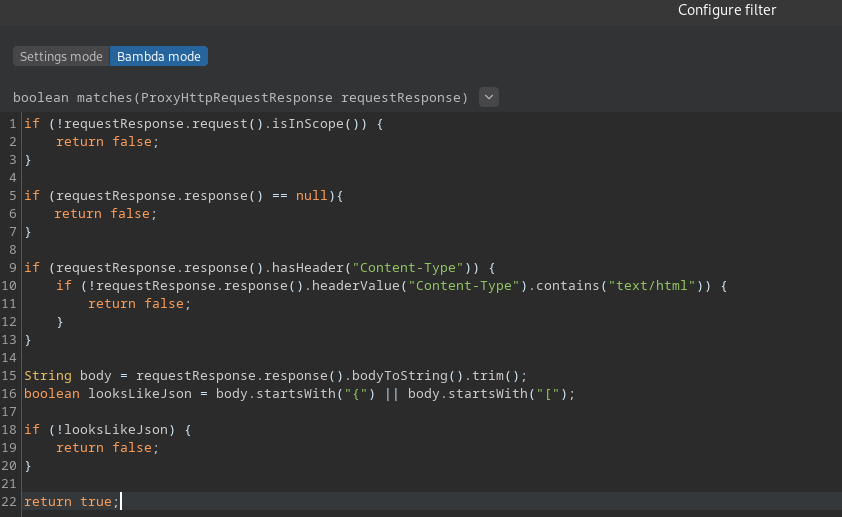
Task: Select Bambda mode toggle
Action: click(158, 56)
